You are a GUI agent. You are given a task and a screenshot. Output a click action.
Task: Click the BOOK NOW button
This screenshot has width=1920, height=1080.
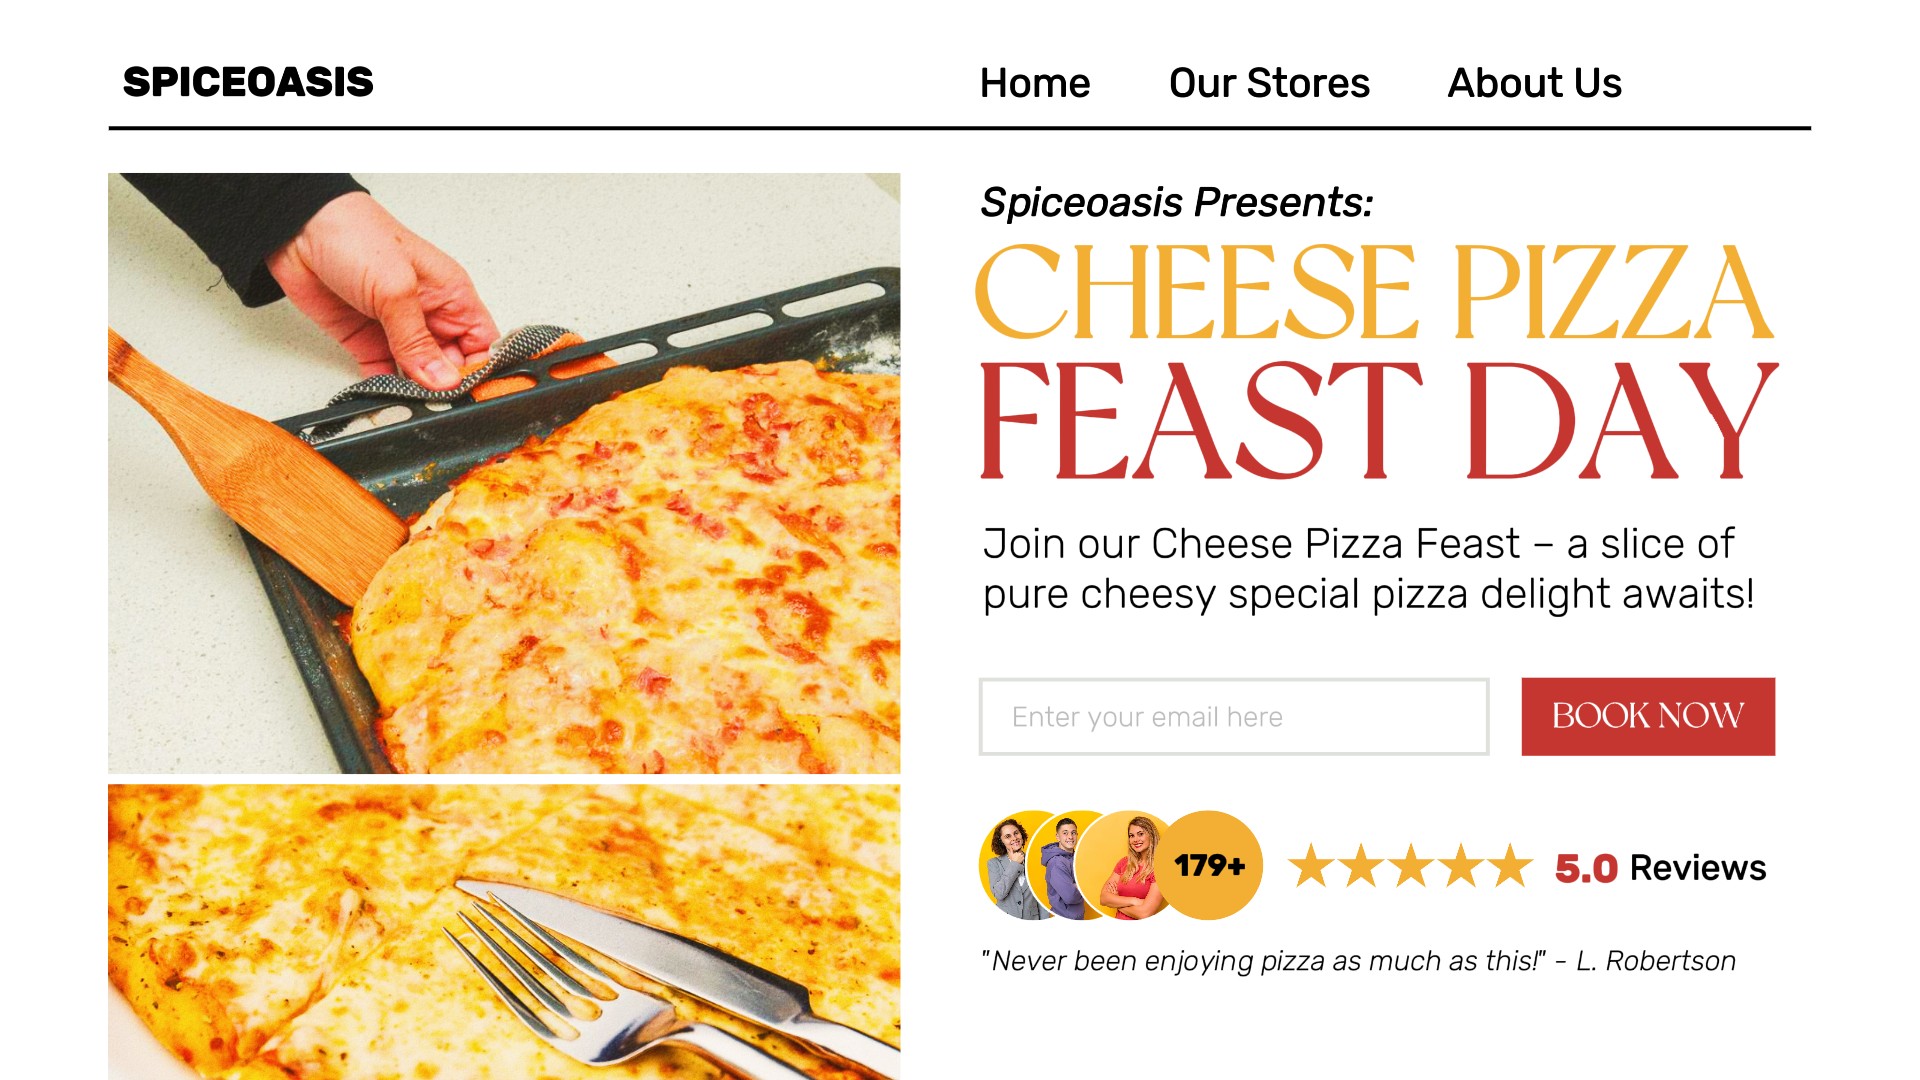click(1647, 716)
